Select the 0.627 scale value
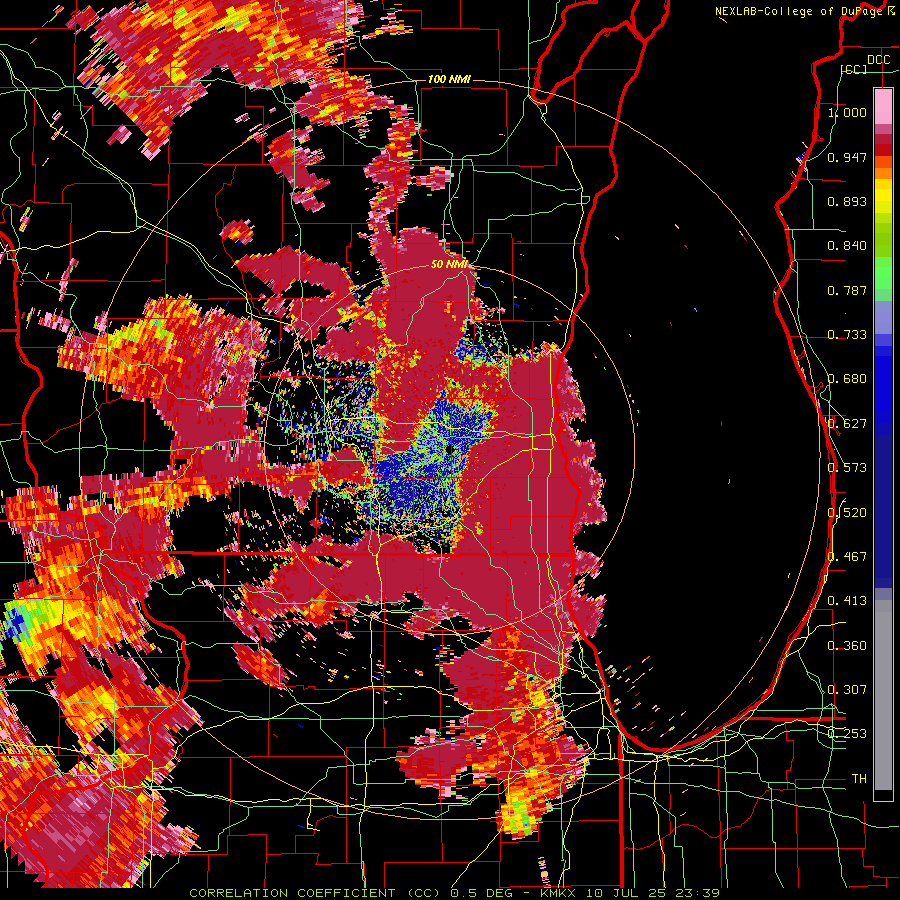900x900 pixels. pyautogui.click(x=847, y=424)
